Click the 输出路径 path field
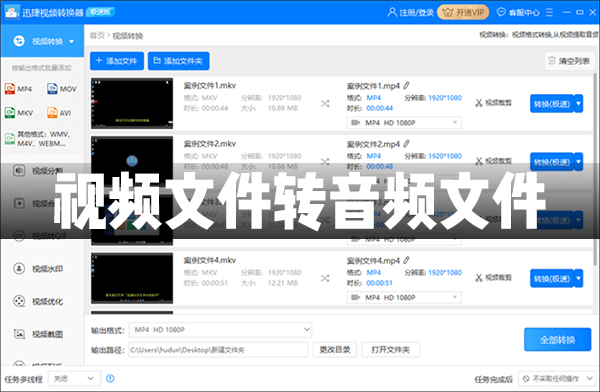Viewport: 600px width, 392px height. tap(218, 350)
